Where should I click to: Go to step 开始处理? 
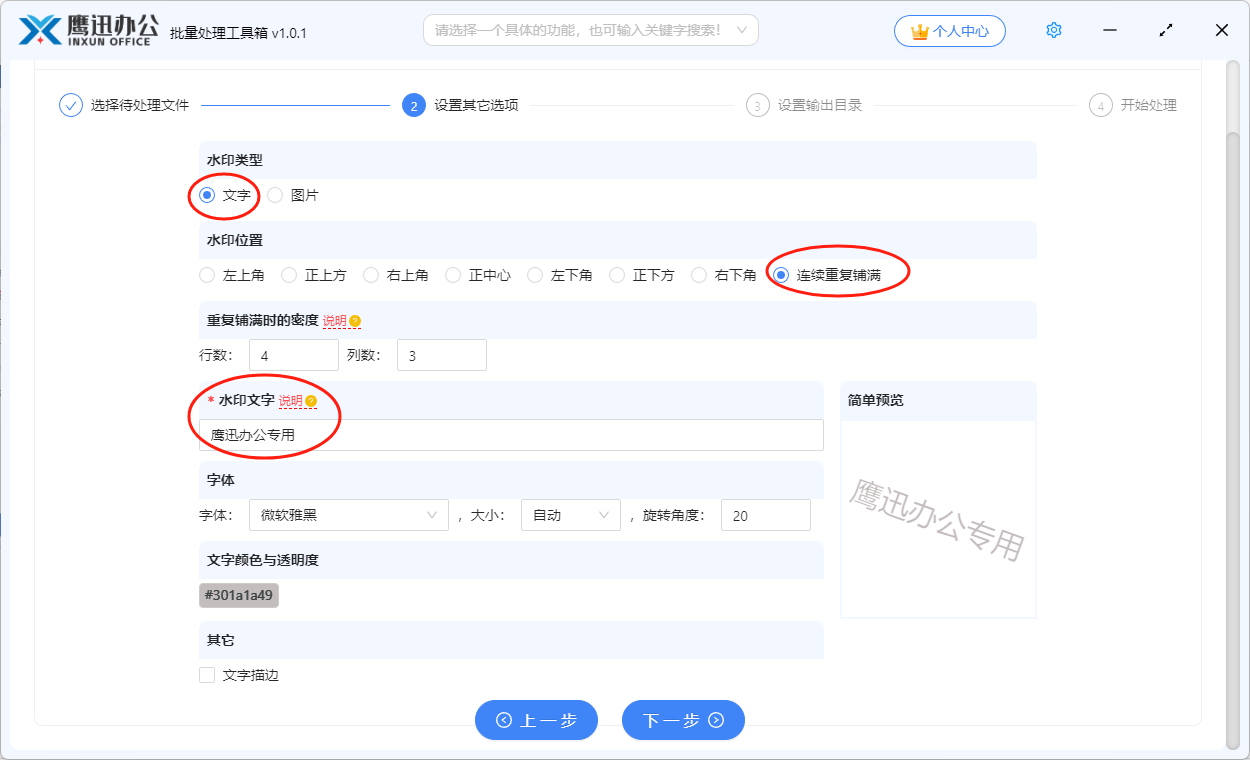point(1148,105)
